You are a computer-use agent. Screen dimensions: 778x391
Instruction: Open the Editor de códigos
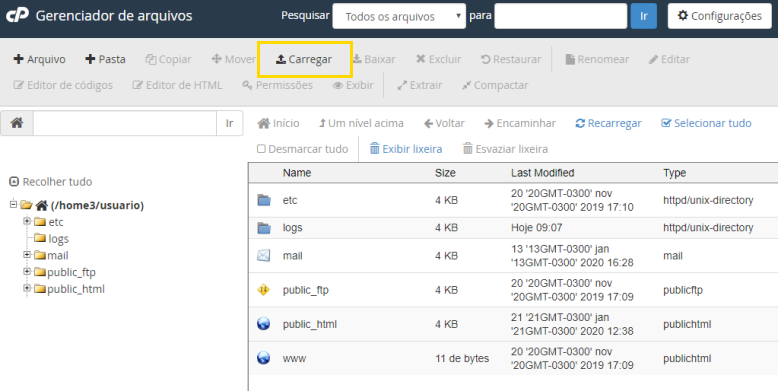pyautogui.click(x=63, y=85)
